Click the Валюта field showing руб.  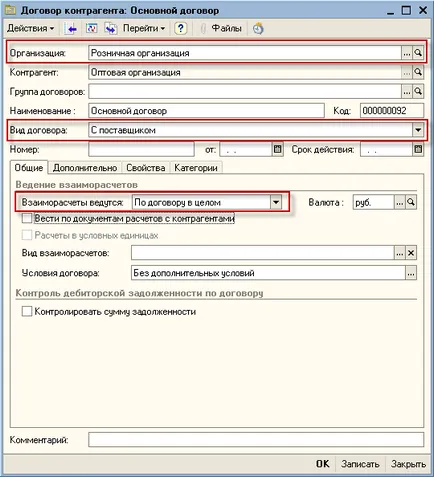coord(373,202)
